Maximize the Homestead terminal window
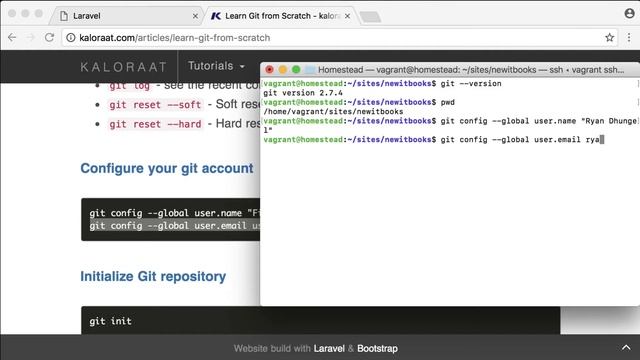This screenshot has width=640, height=360. (296, 70)
